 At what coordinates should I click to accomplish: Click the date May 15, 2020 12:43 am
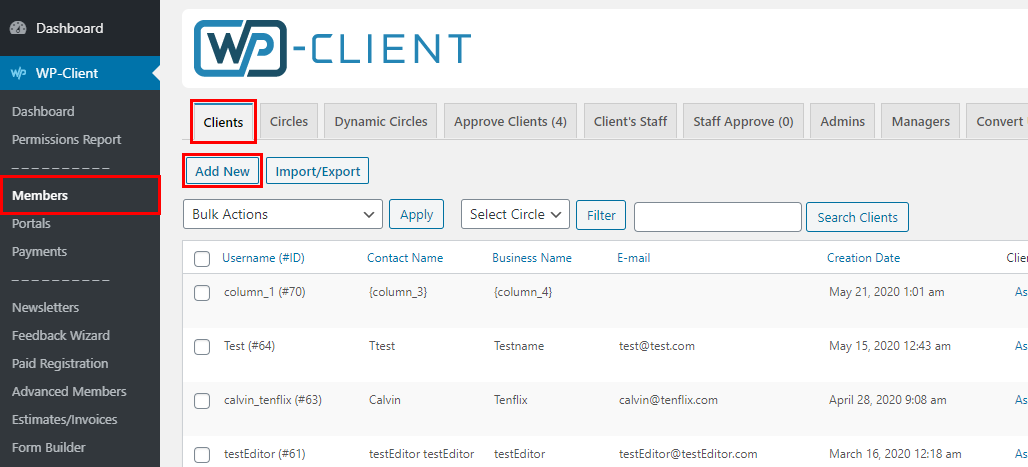pos(890,346)
